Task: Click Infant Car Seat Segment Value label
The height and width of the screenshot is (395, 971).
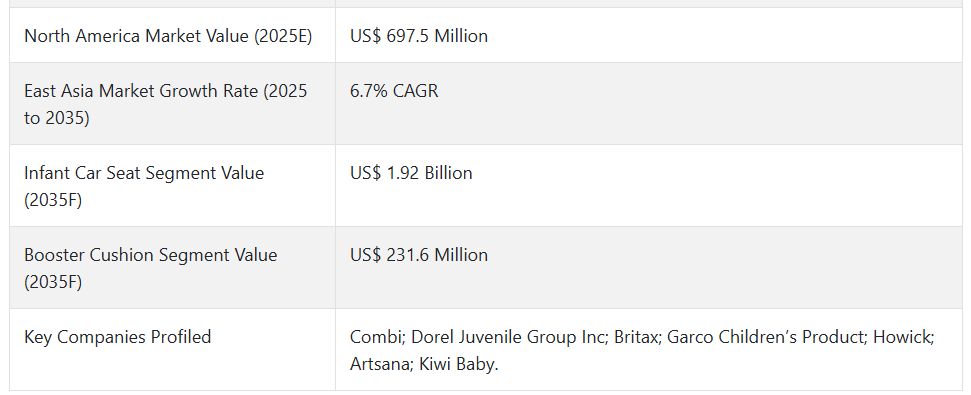Action: 144,186
